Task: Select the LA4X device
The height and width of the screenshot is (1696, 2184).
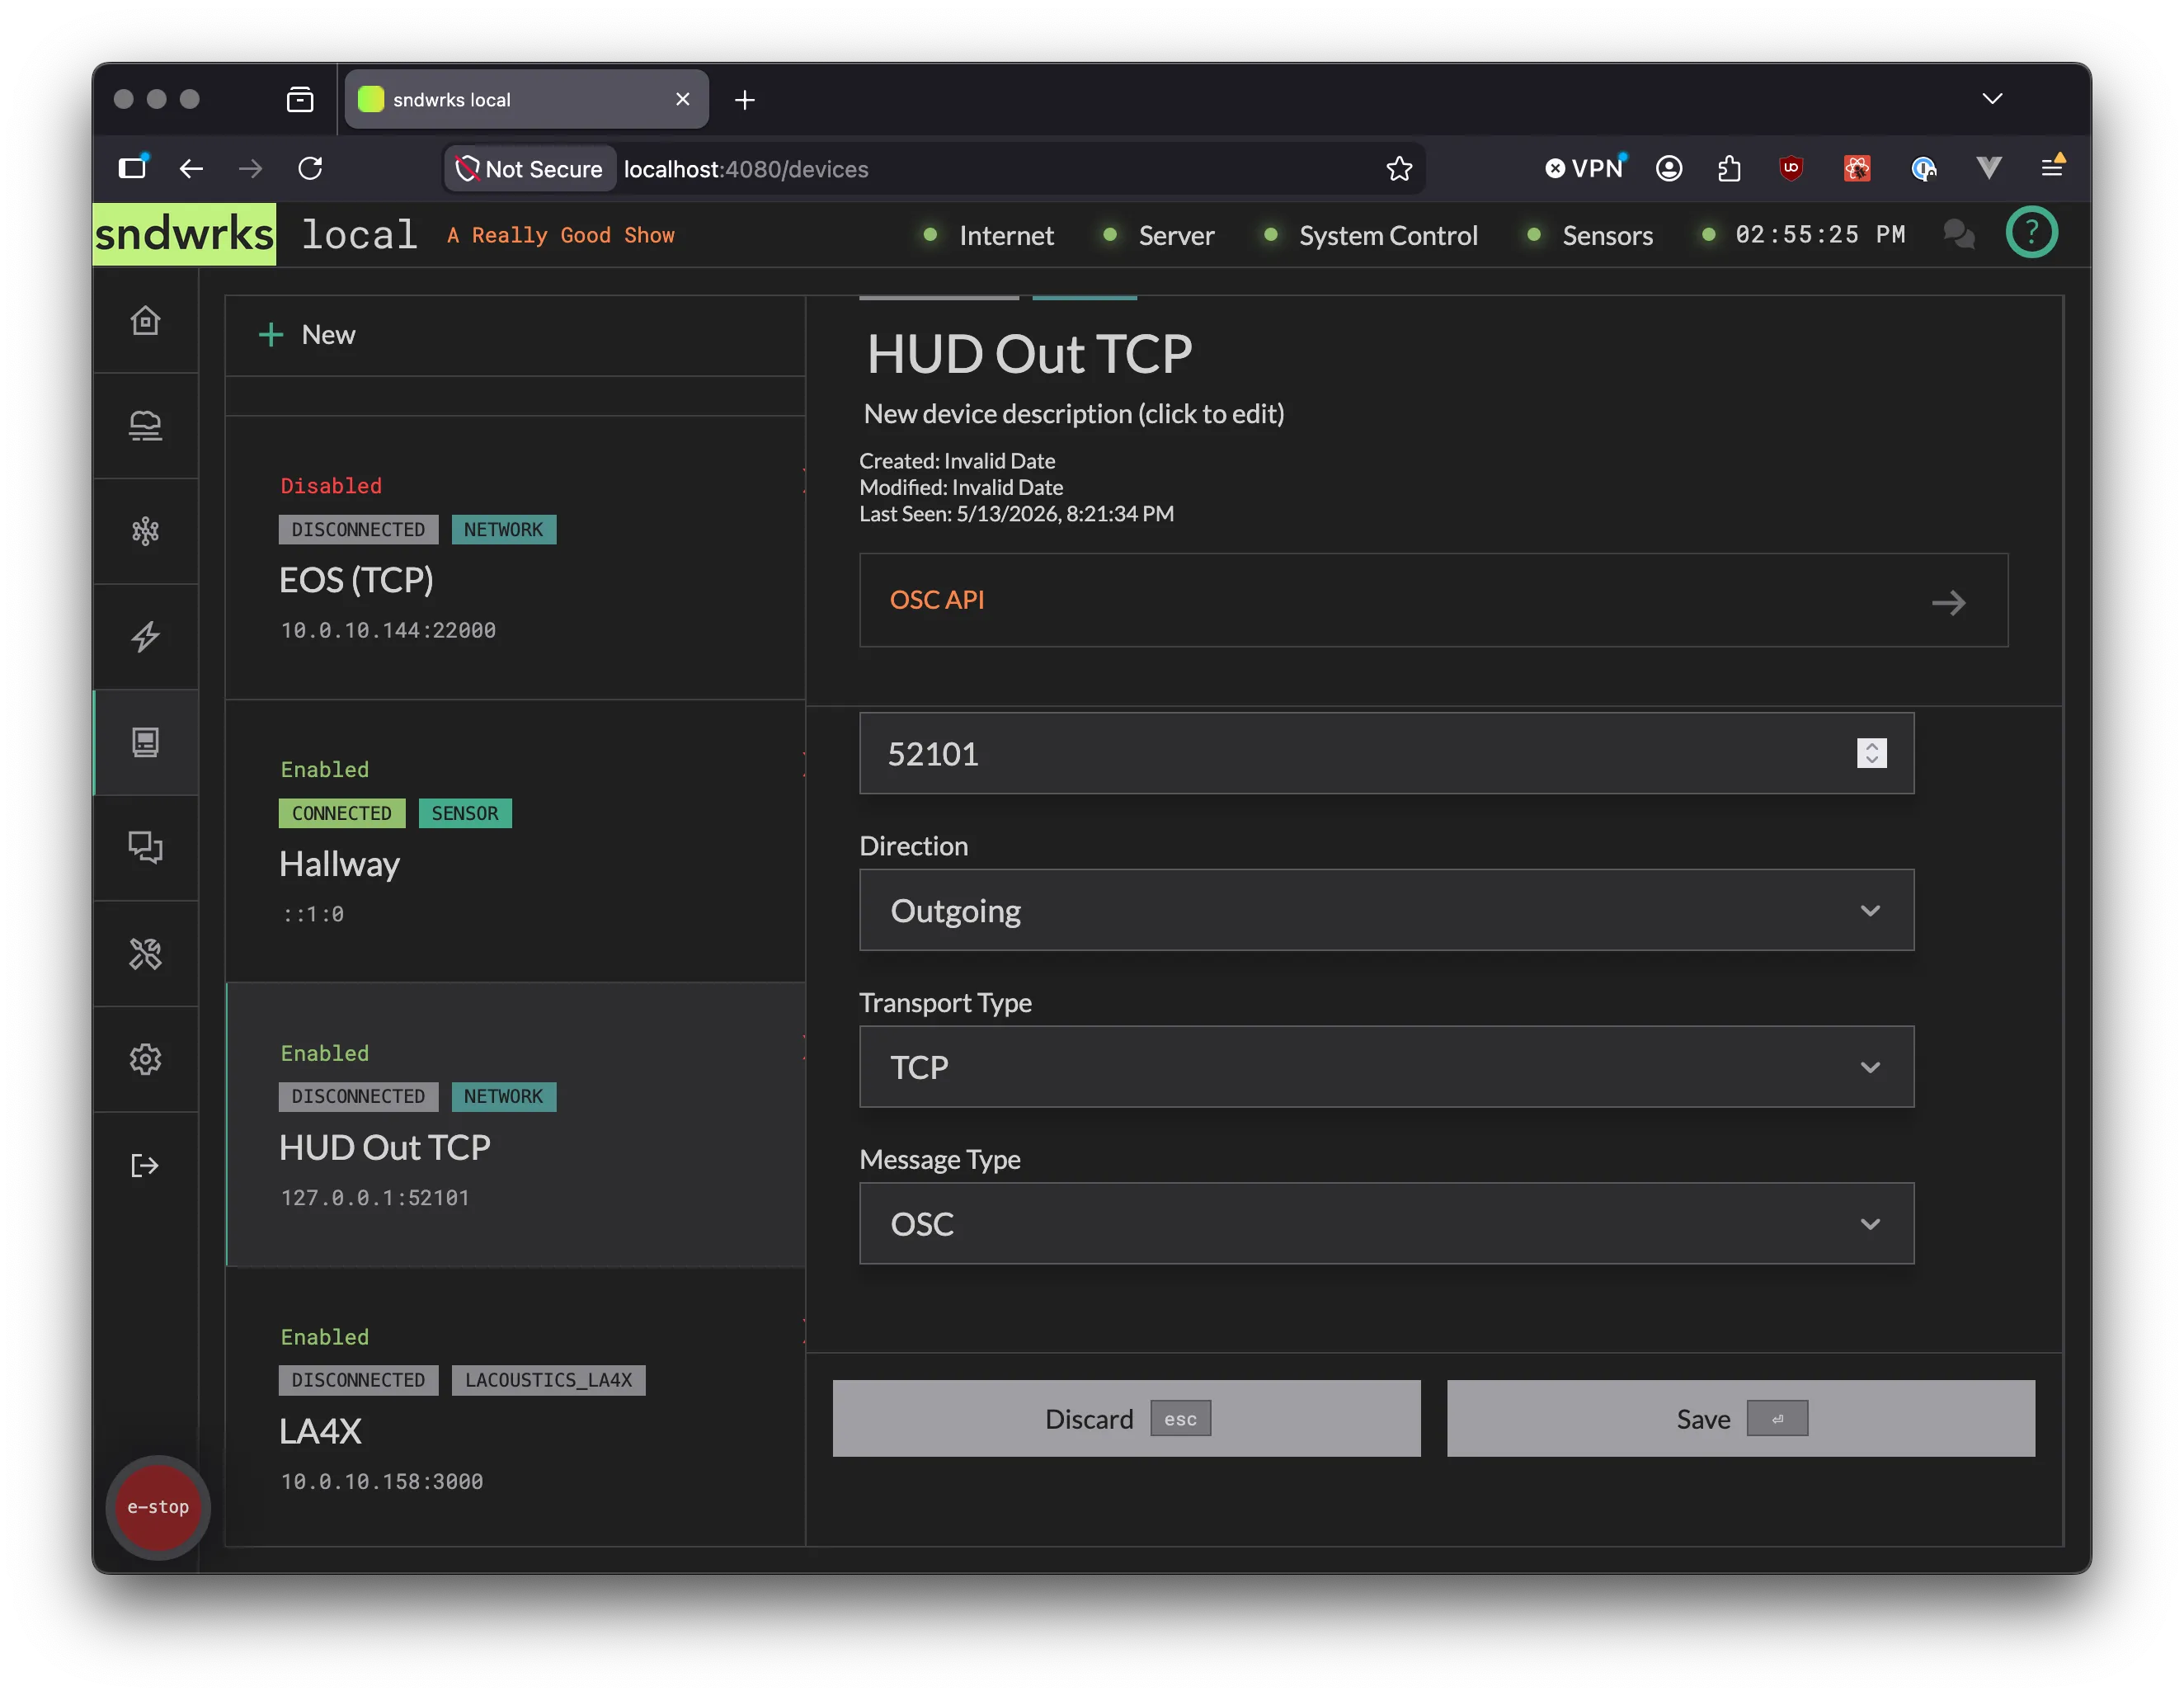Action: pos(515,1408)
